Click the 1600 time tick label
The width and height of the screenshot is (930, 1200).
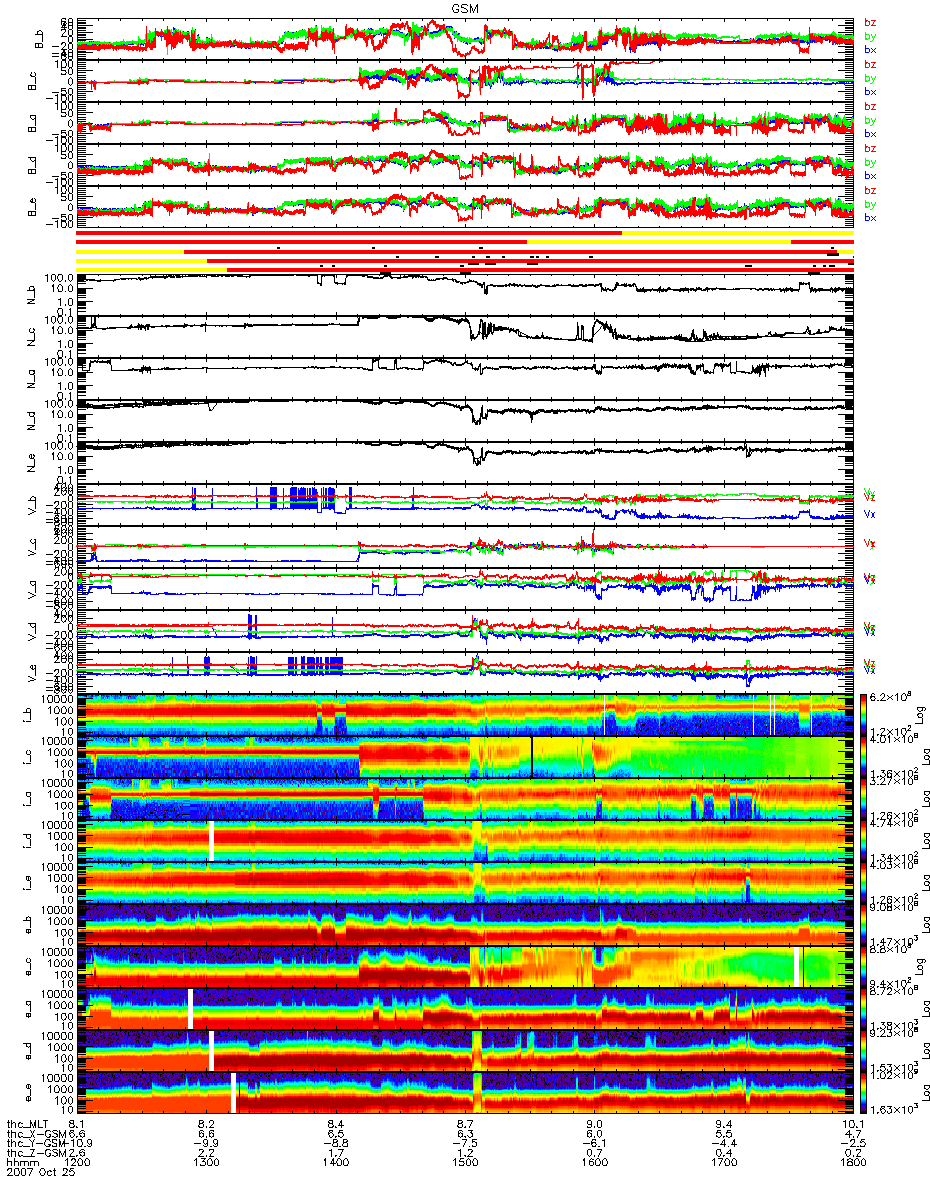pos(594,1162)
